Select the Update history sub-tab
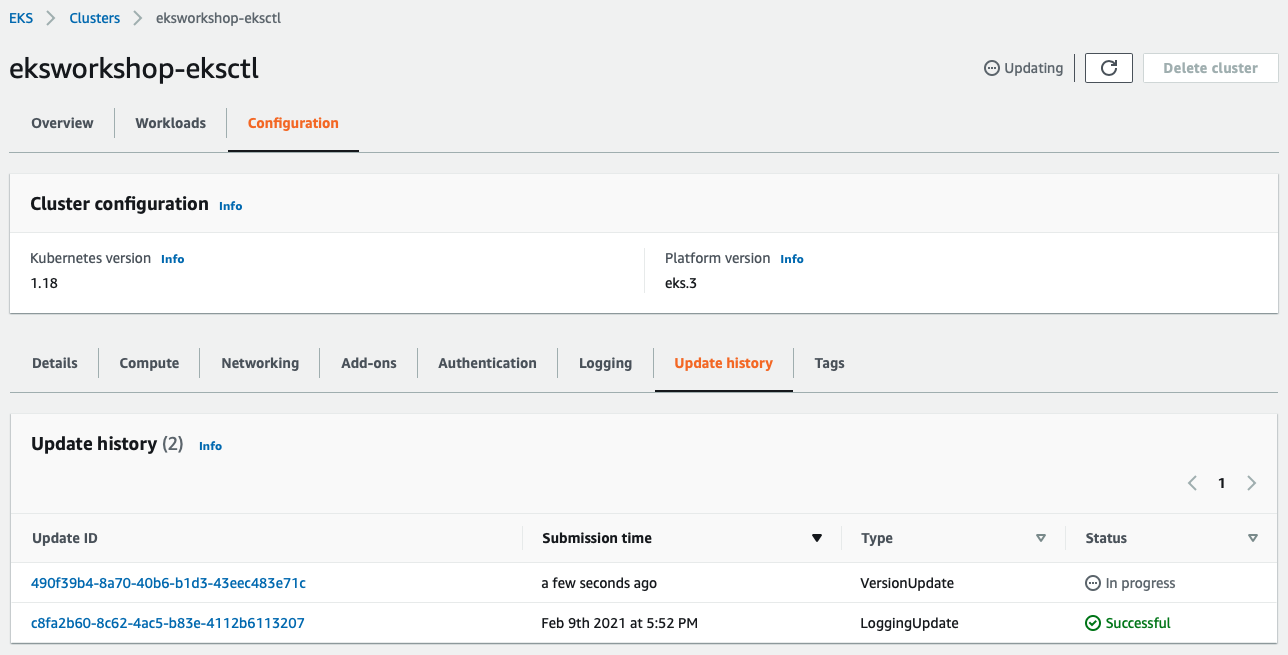 723,363
